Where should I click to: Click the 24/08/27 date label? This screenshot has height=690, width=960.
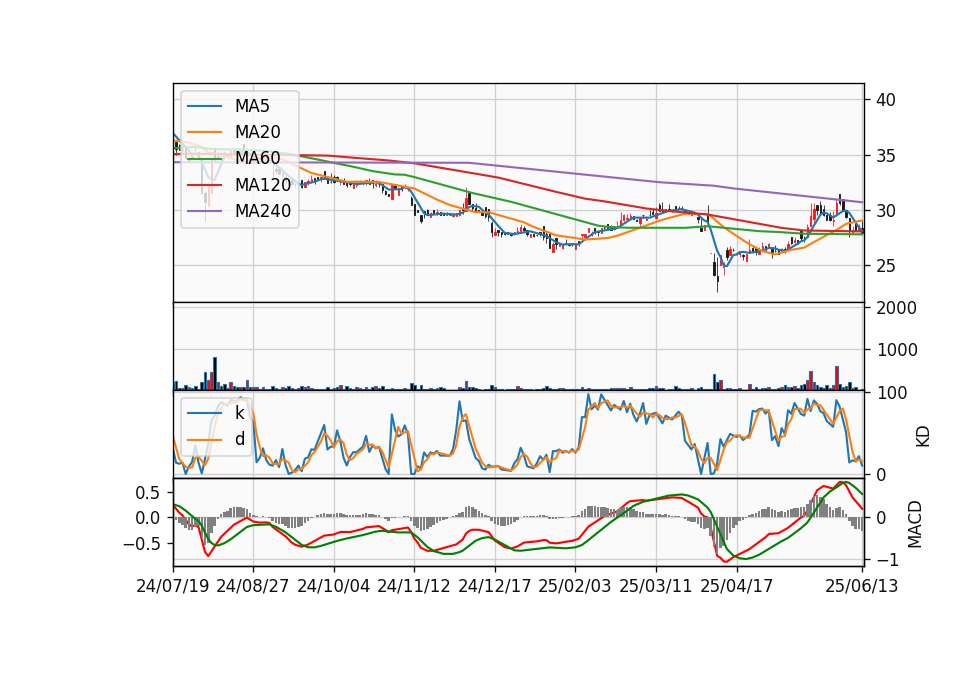pyautogui.click(x=253, y=586)
